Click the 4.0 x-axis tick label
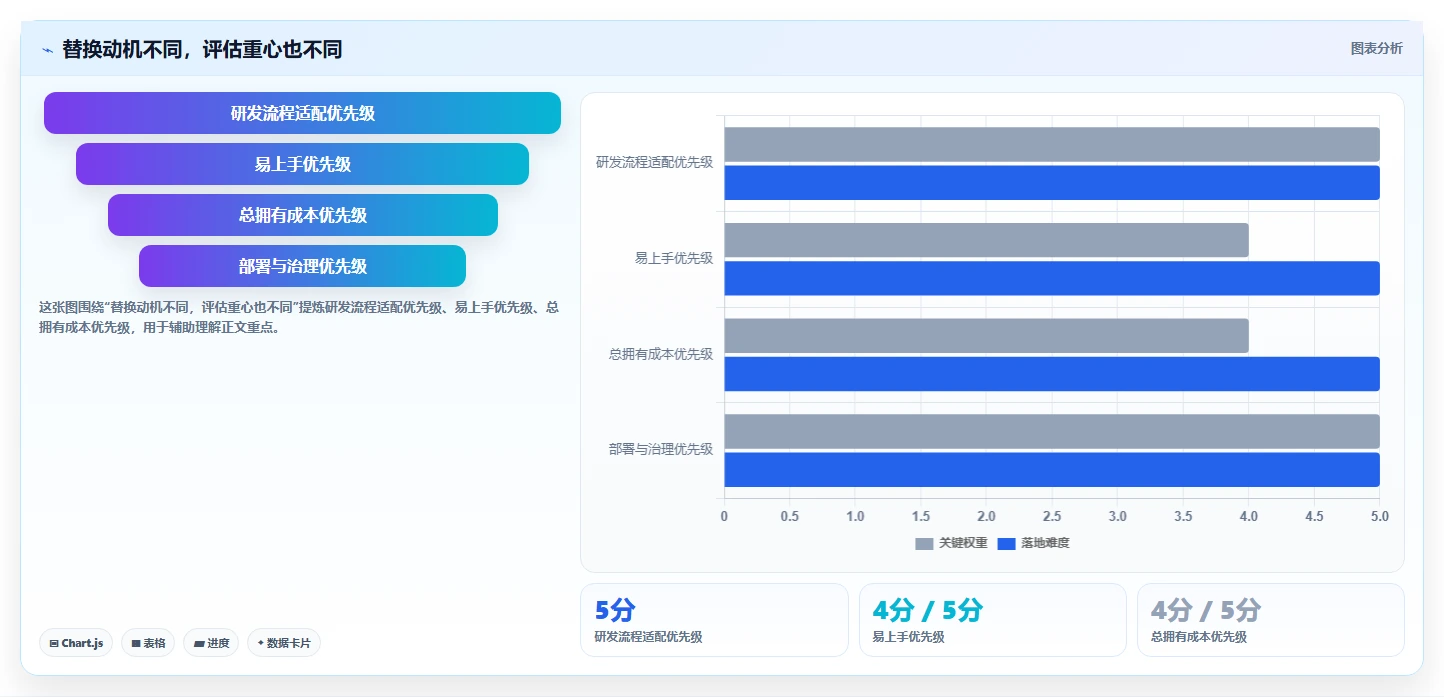1444x697 pixels. click(1249, 516)
